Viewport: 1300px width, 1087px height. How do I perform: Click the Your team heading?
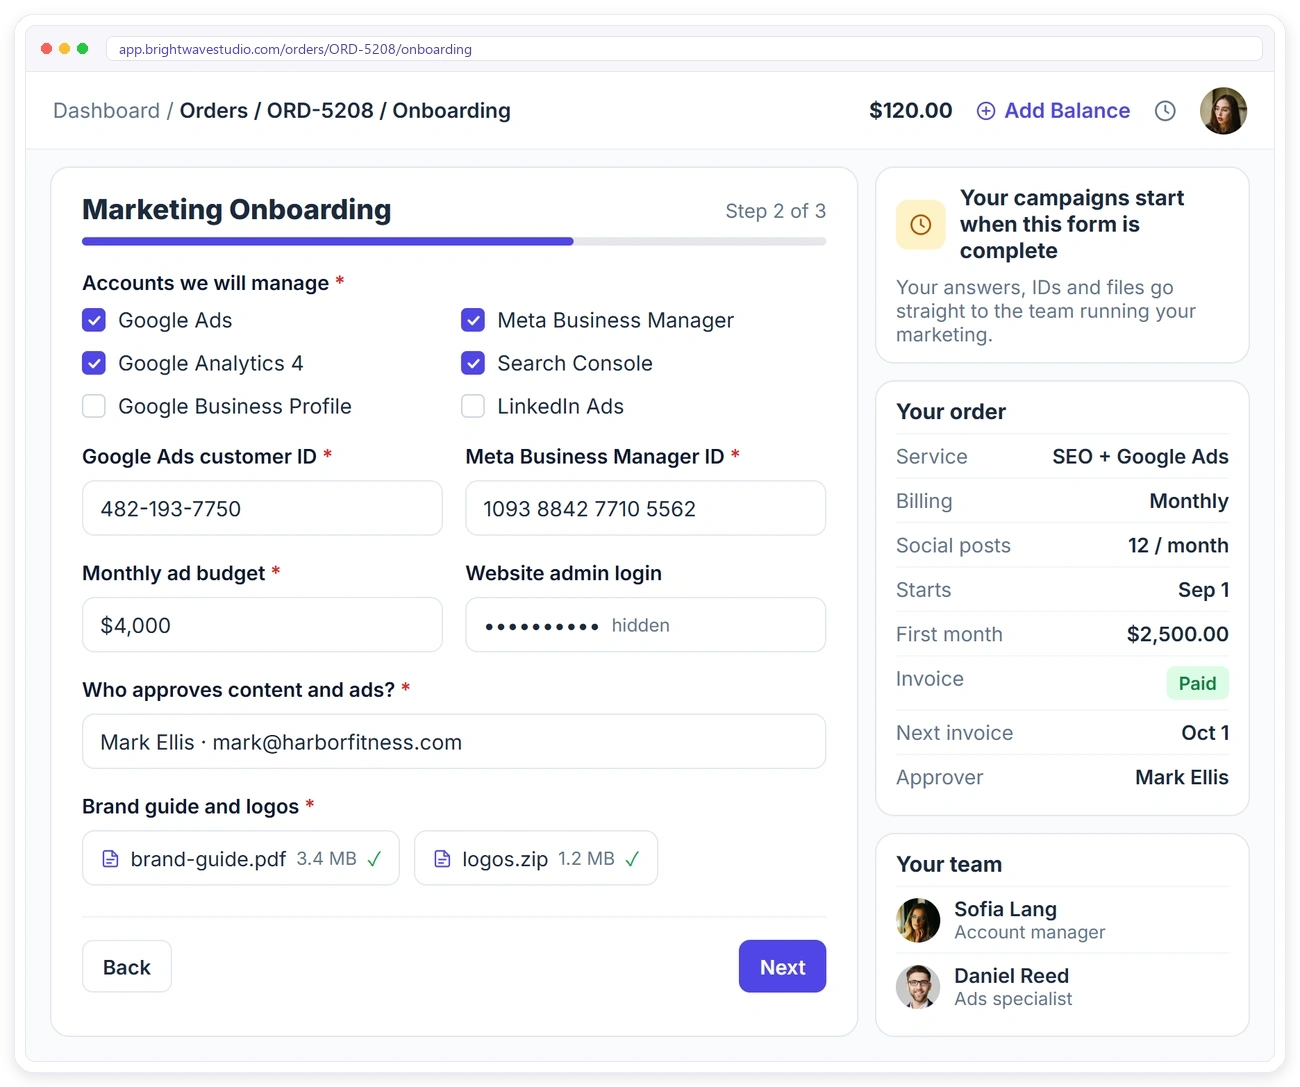point(949,865)
